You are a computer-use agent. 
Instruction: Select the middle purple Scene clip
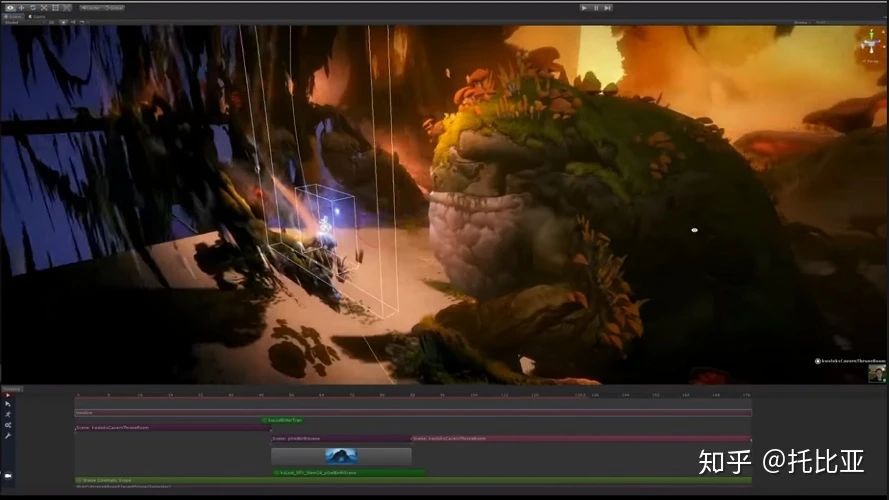point(341,438)
